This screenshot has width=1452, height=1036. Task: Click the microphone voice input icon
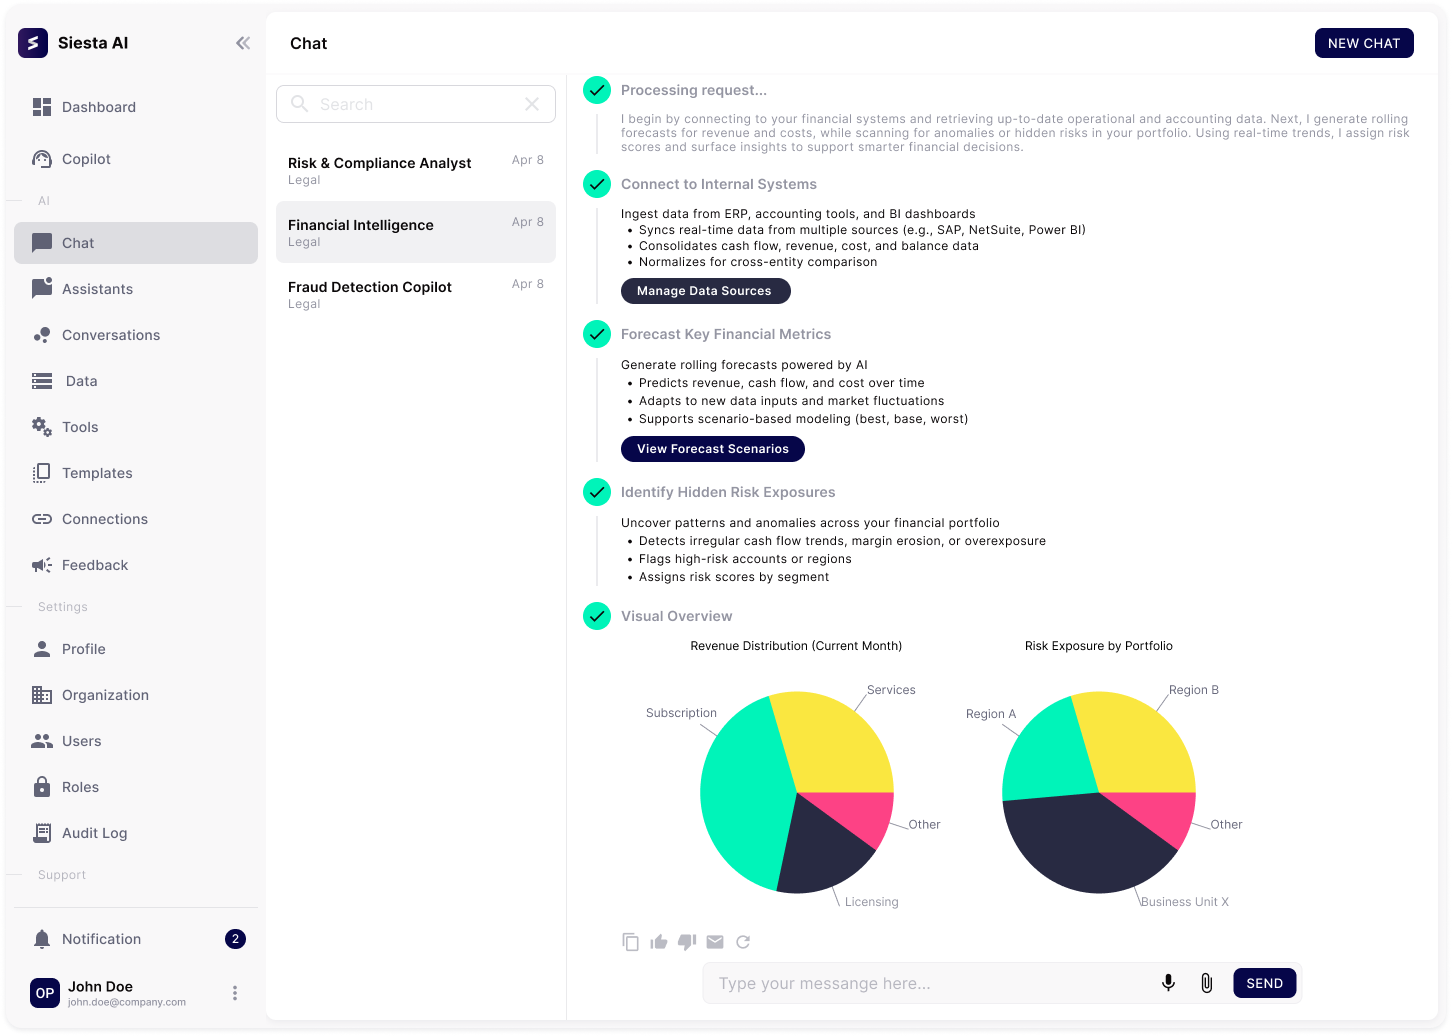point(1168,983)
